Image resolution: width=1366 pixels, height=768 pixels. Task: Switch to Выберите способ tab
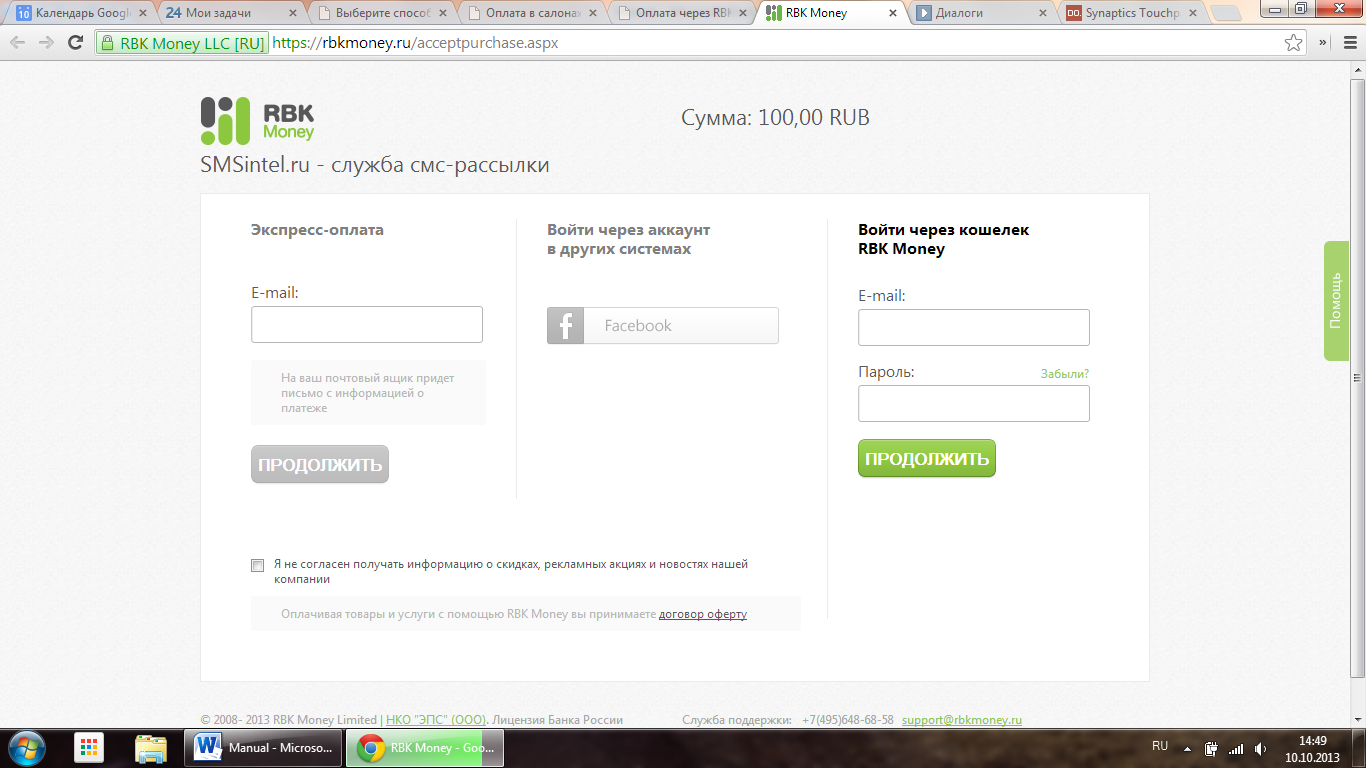pyautogui.click(x=381, y=13)
